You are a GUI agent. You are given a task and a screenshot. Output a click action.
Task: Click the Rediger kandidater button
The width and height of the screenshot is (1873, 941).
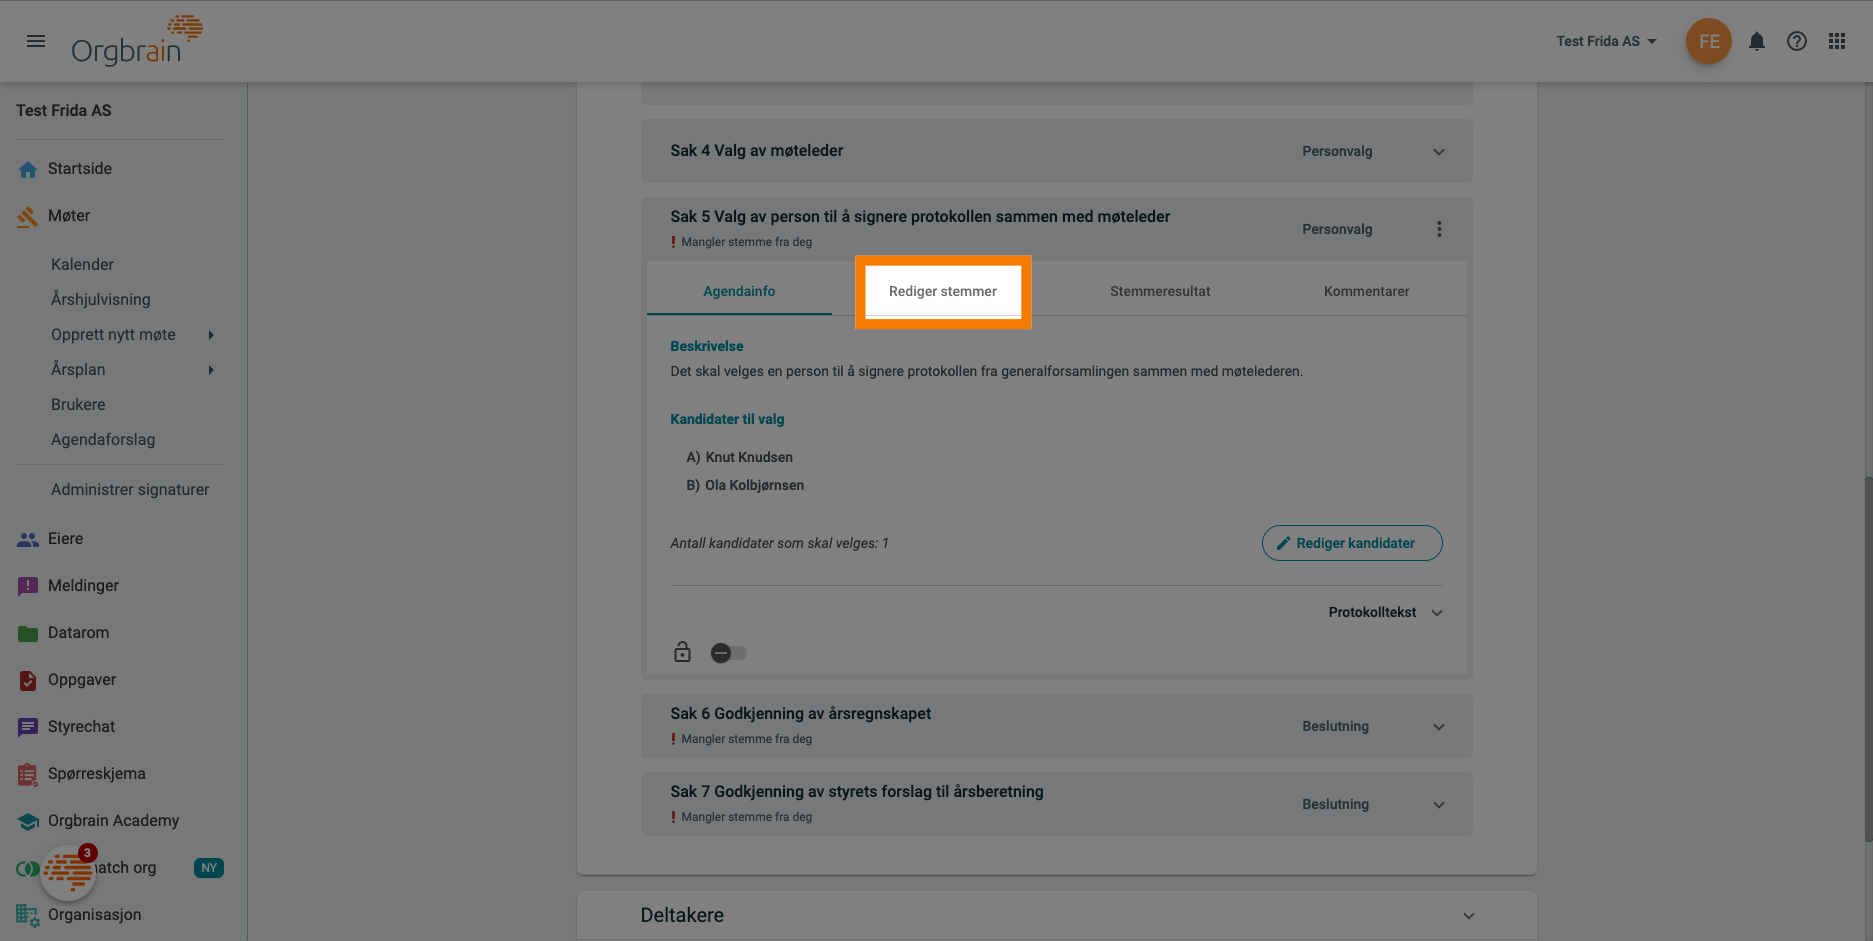click(x=1352, y=543)
